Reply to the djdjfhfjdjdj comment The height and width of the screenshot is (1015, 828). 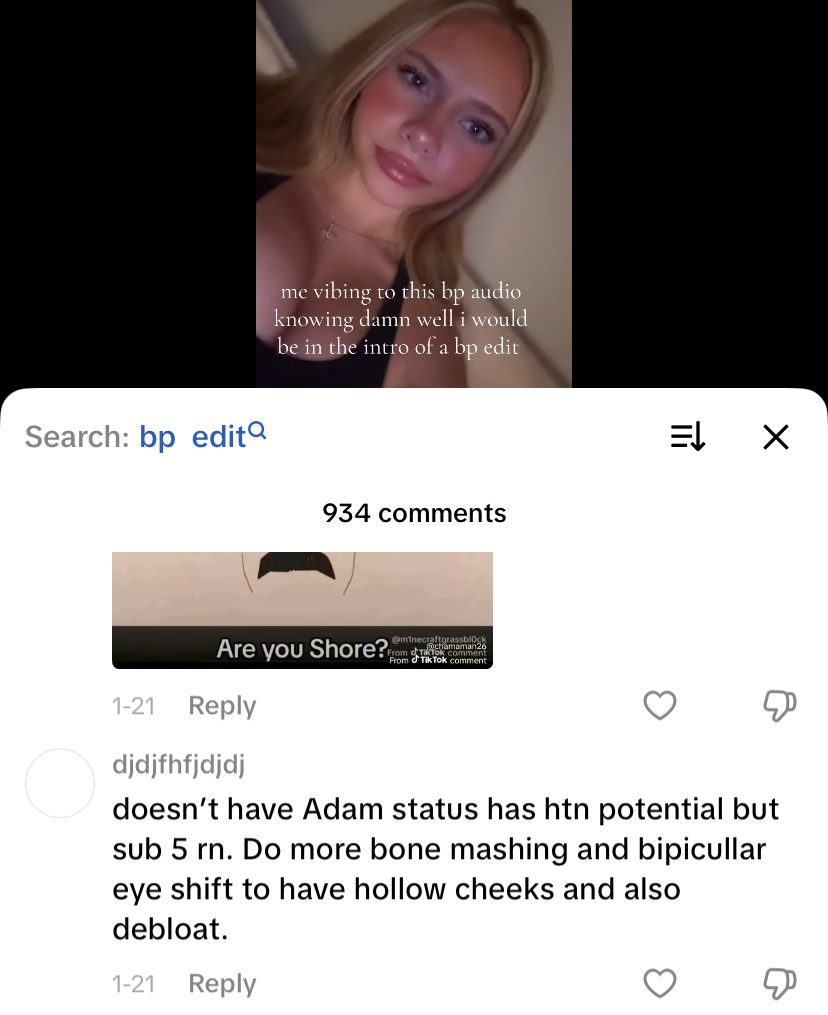pos(222,983)
